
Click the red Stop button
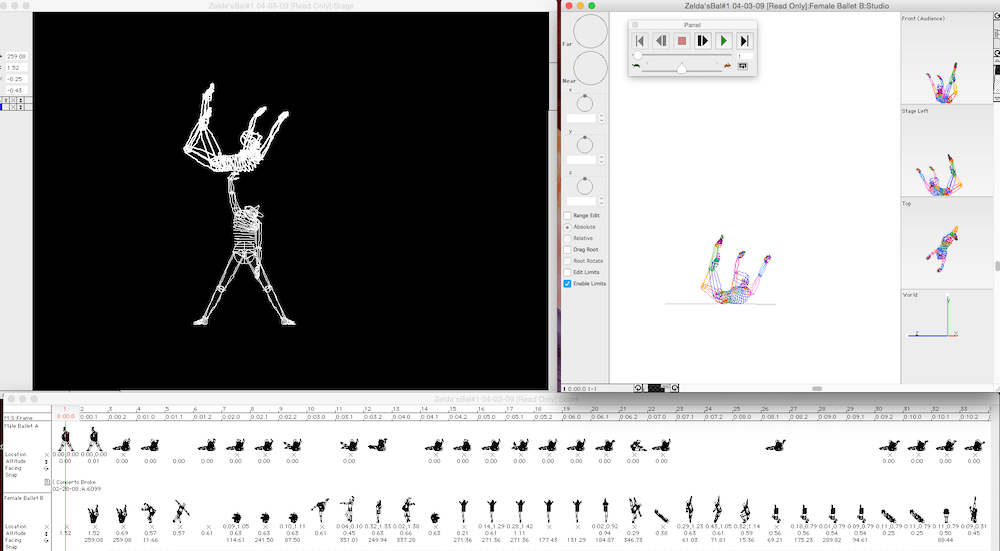[682, 41]
